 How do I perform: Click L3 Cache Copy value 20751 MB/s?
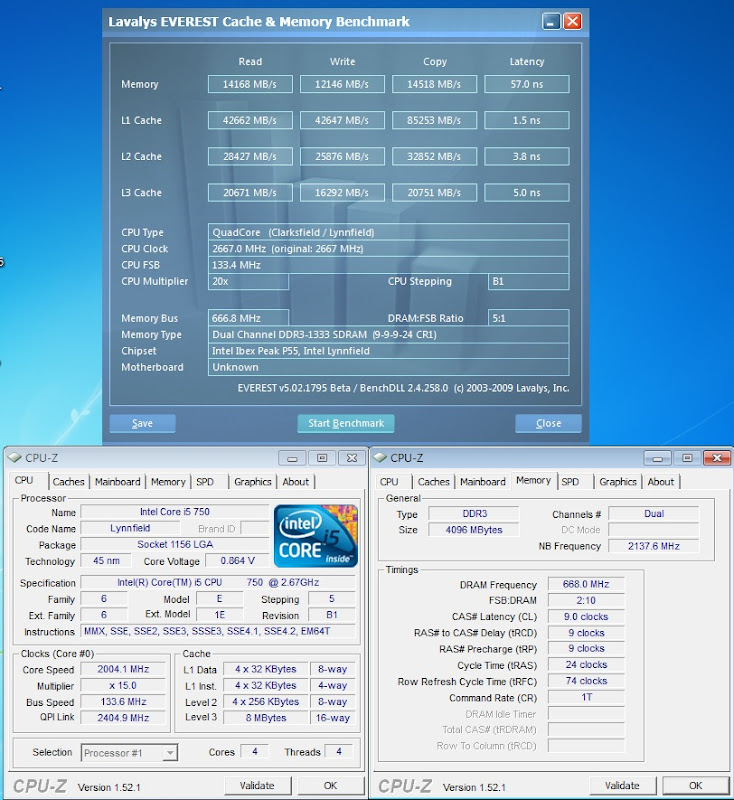434,193
